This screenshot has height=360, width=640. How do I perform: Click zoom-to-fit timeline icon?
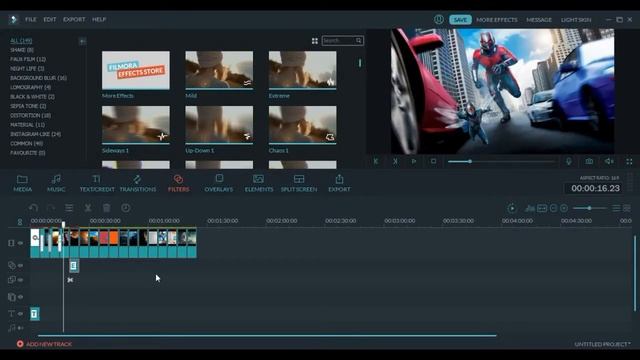(x=542, y=209)
